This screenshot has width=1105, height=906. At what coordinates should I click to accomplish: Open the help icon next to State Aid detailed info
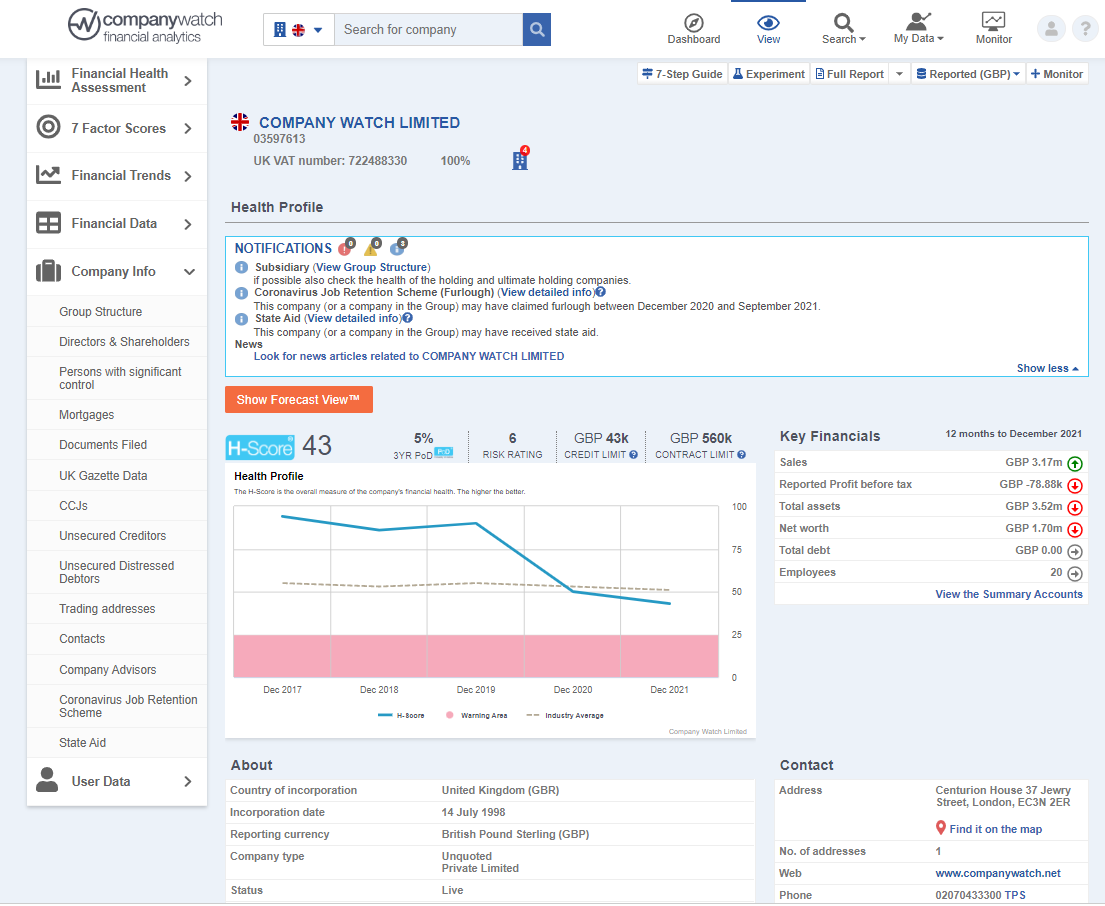407,318
